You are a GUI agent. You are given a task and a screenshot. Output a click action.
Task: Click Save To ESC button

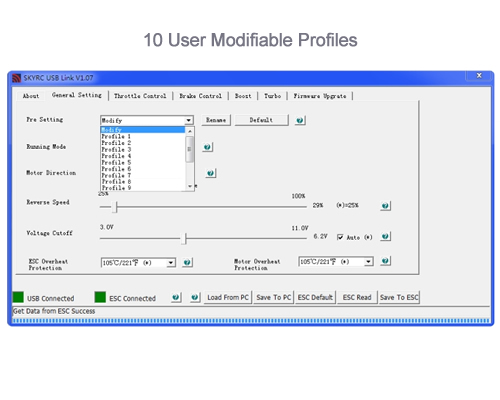click(399, 297)
